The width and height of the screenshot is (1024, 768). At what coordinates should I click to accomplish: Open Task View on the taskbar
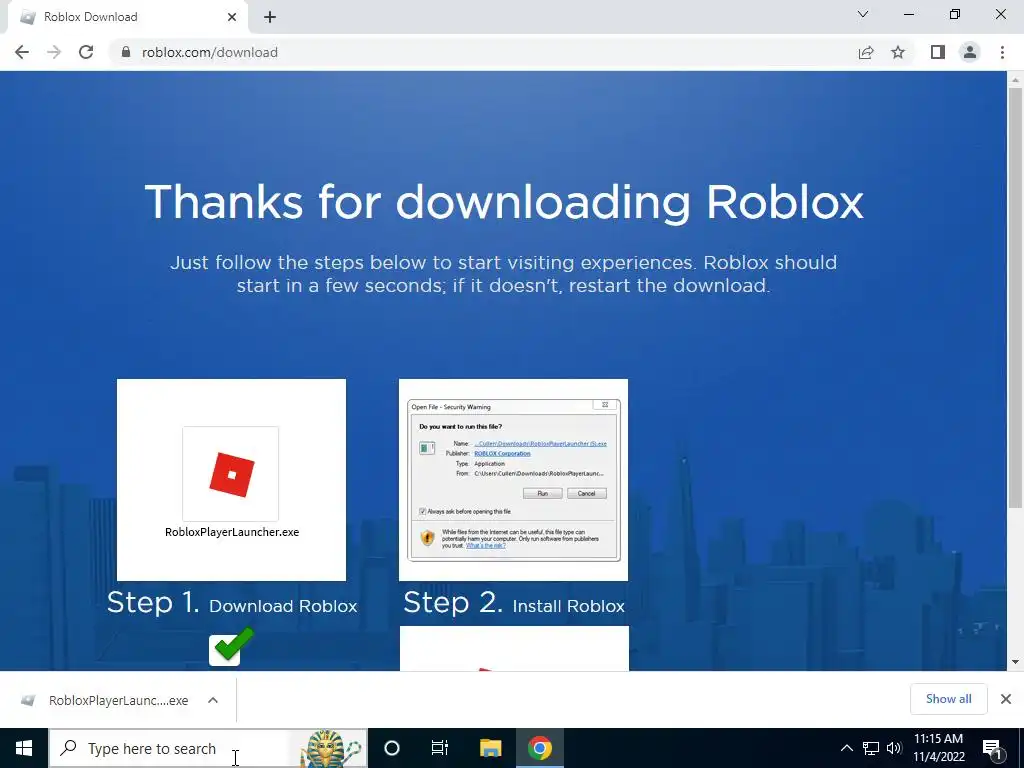coord(440,748)
